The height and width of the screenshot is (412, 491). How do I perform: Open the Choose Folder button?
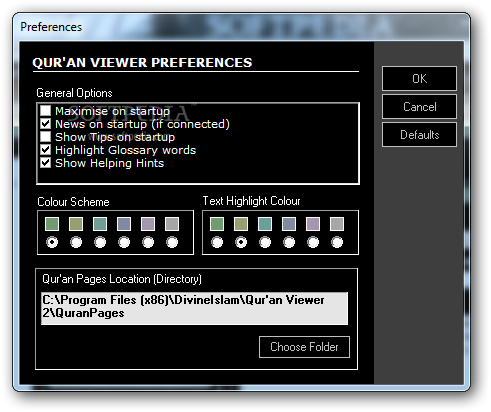pyautogui.click(x=304, y=347)
